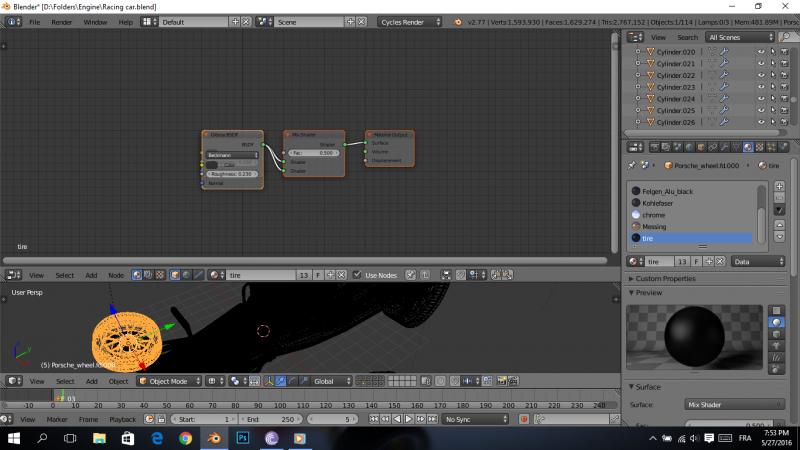Open the Render menu

62,21
